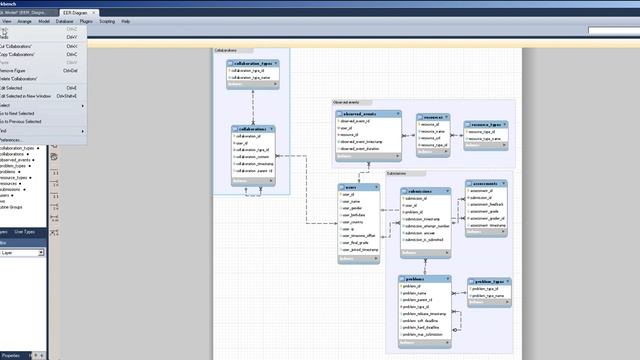
Task: Expand Indexes section of users table
Action: [376, 258]
